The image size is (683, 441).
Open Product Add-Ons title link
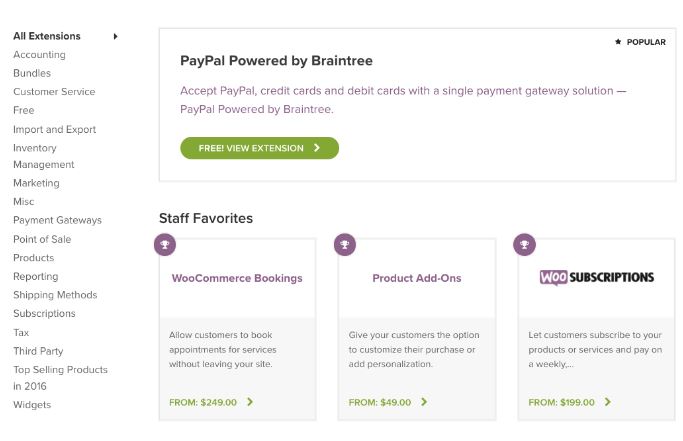click(x=417, y=278)
